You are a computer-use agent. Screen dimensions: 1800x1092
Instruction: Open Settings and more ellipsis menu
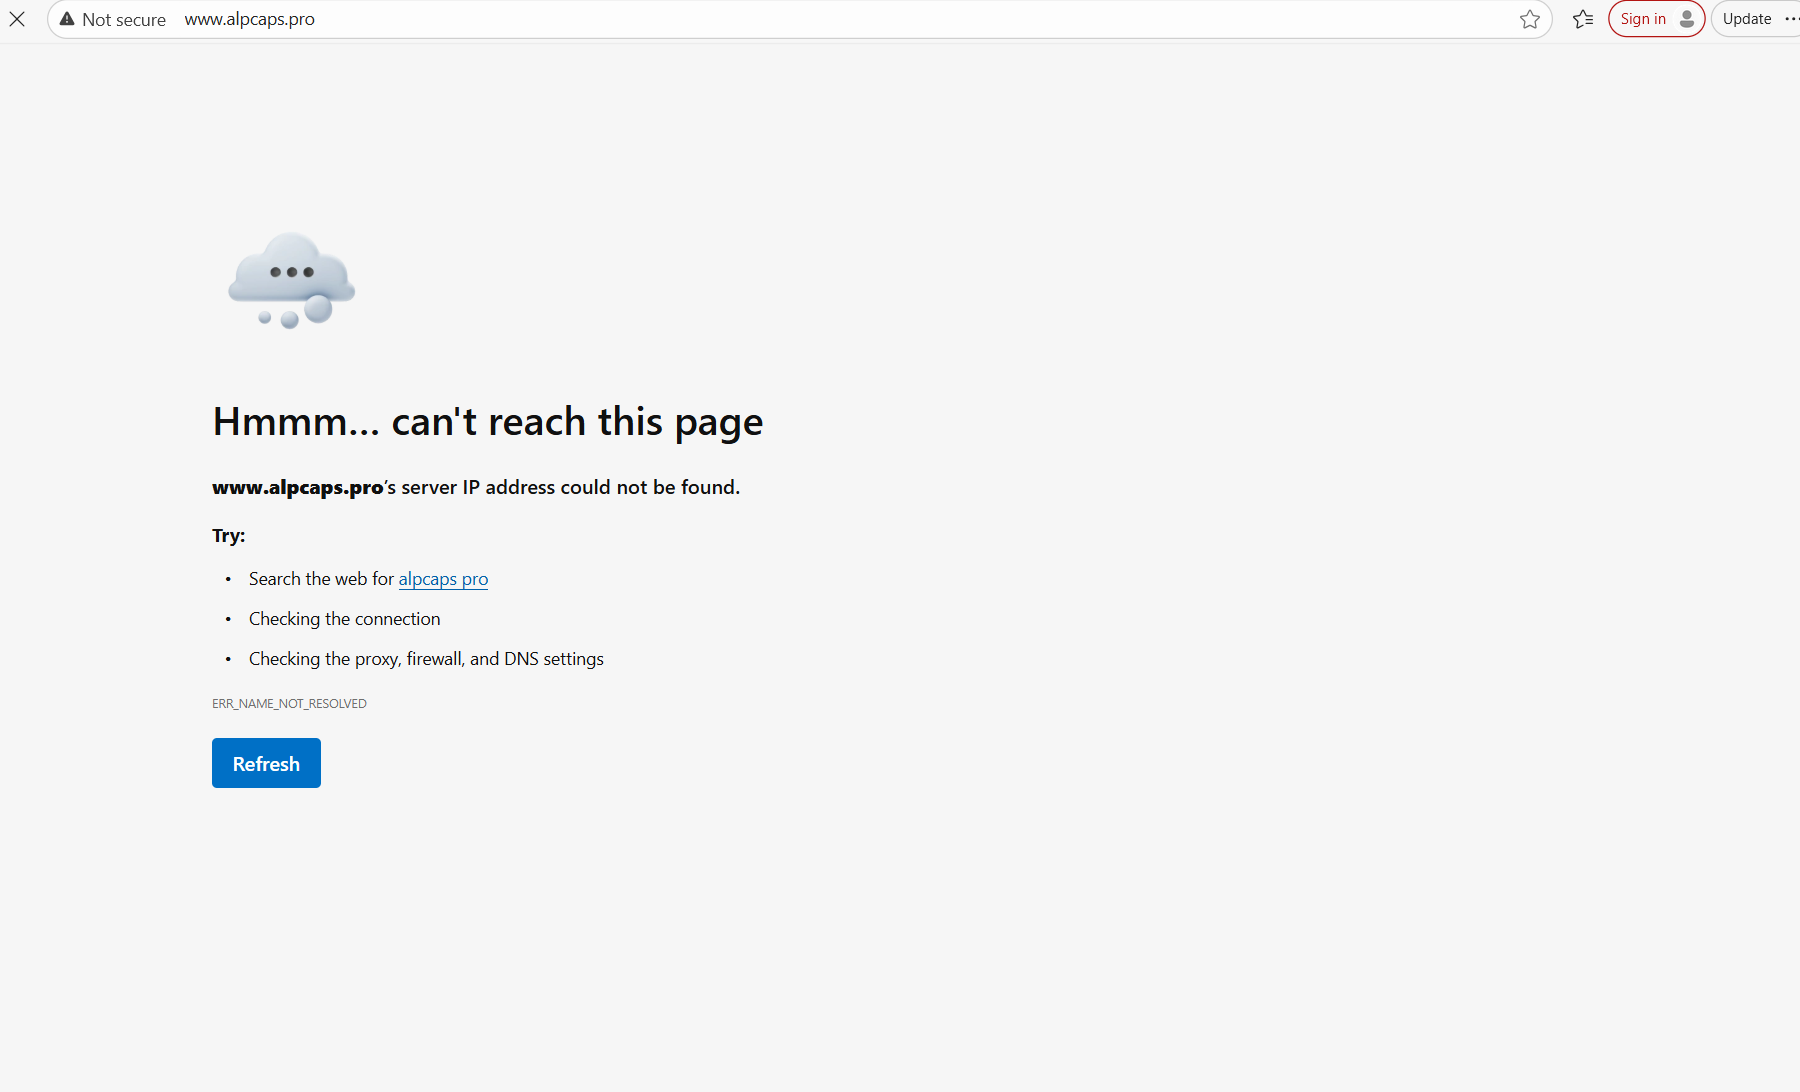1791,19
